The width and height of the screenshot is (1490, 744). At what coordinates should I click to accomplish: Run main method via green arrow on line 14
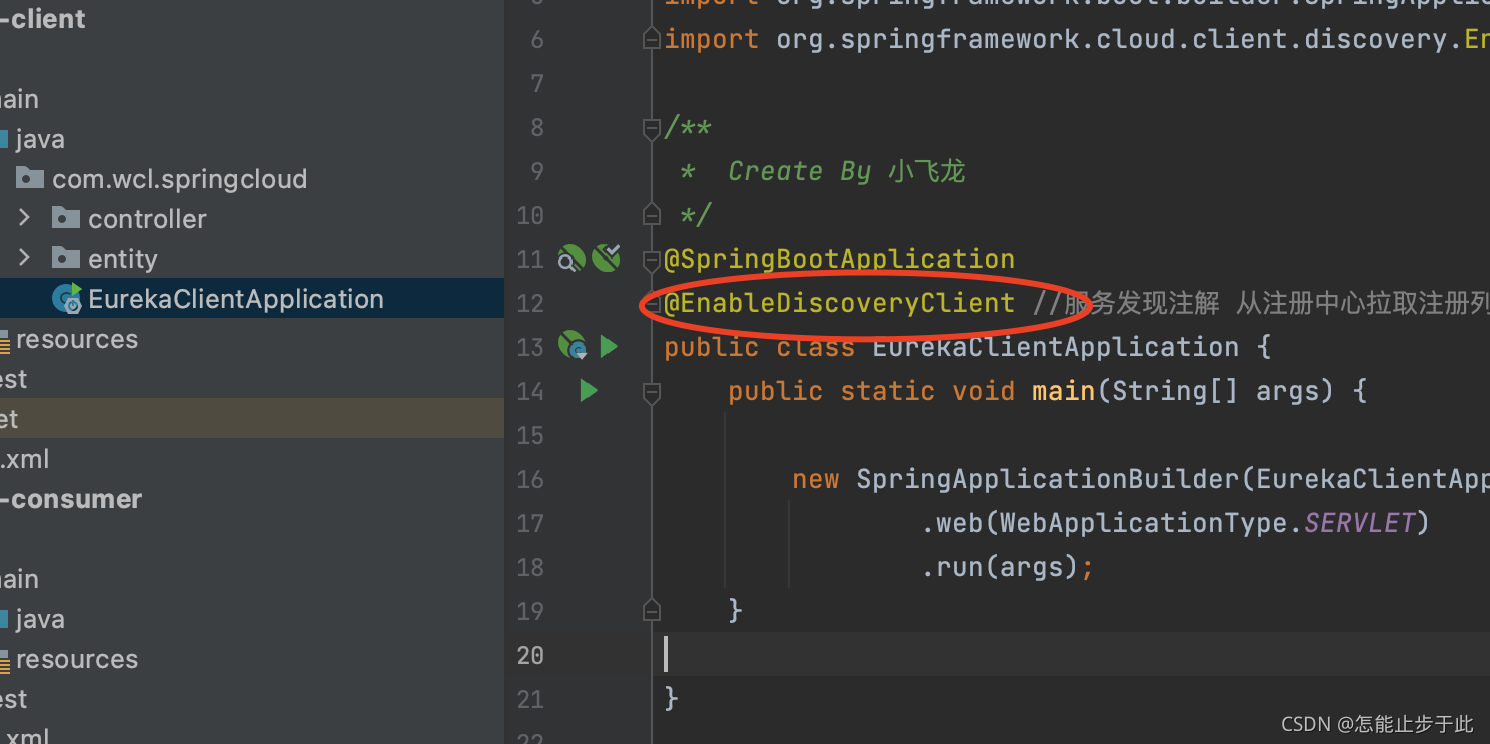tap(589, 391)
